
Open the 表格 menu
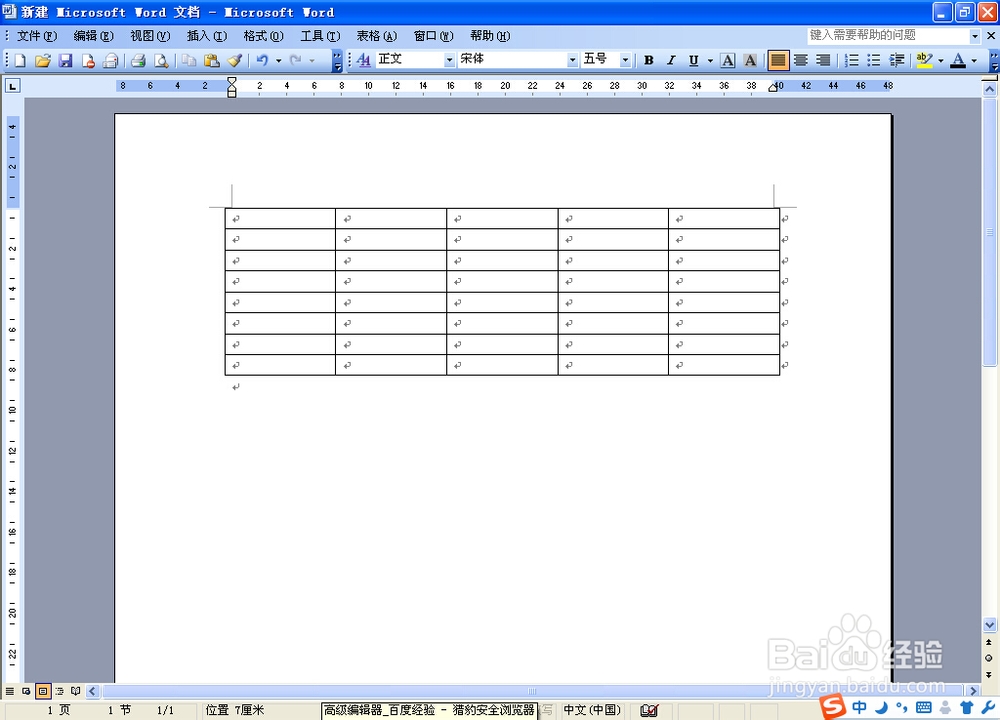pyautogui.click(x=376, y=36)
